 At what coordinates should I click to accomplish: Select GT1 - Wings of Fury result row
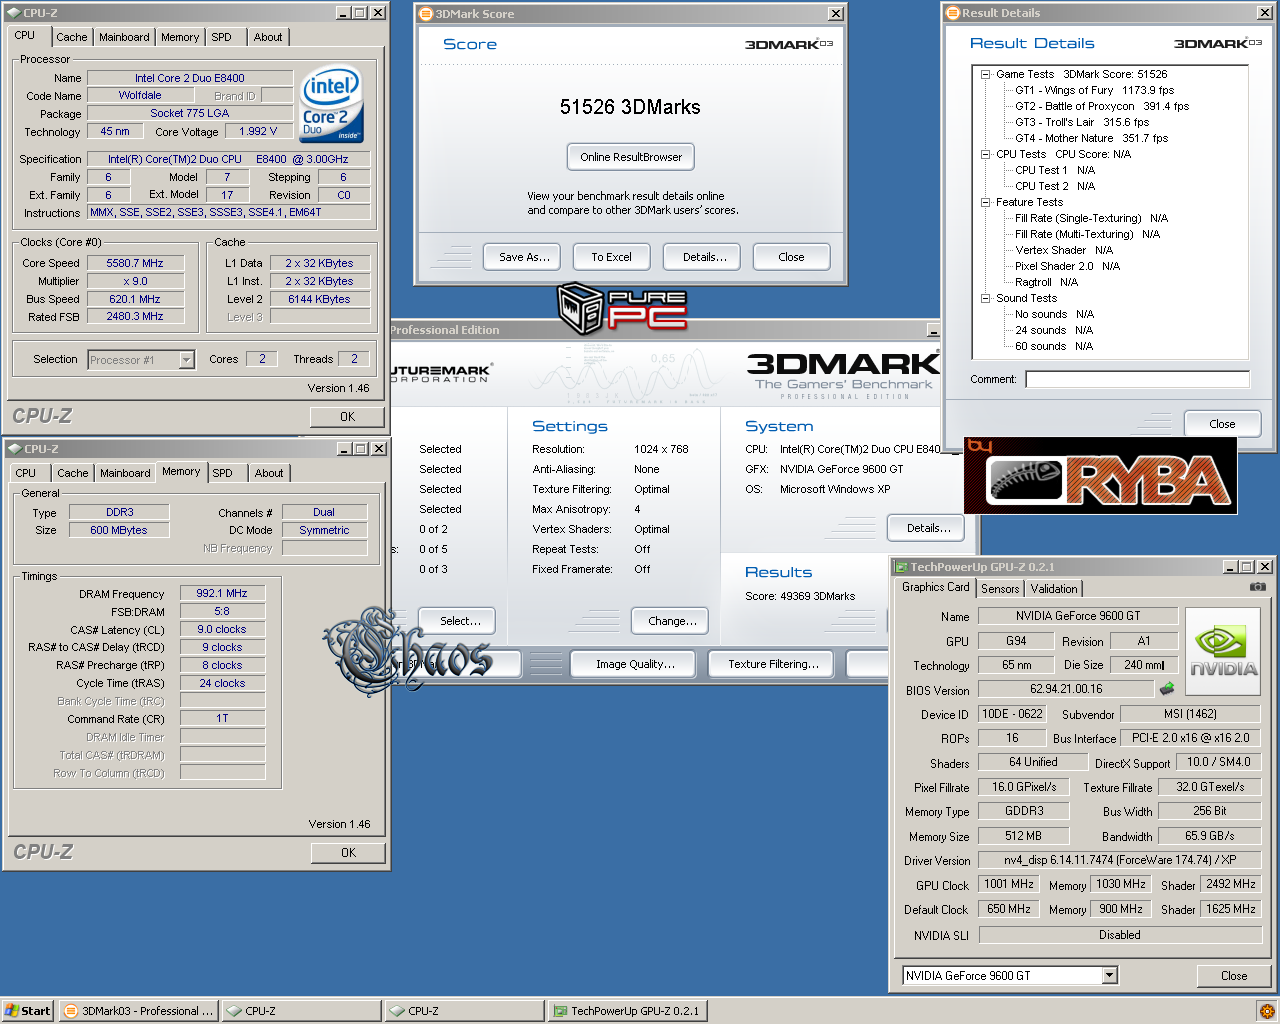point(1094,90)
